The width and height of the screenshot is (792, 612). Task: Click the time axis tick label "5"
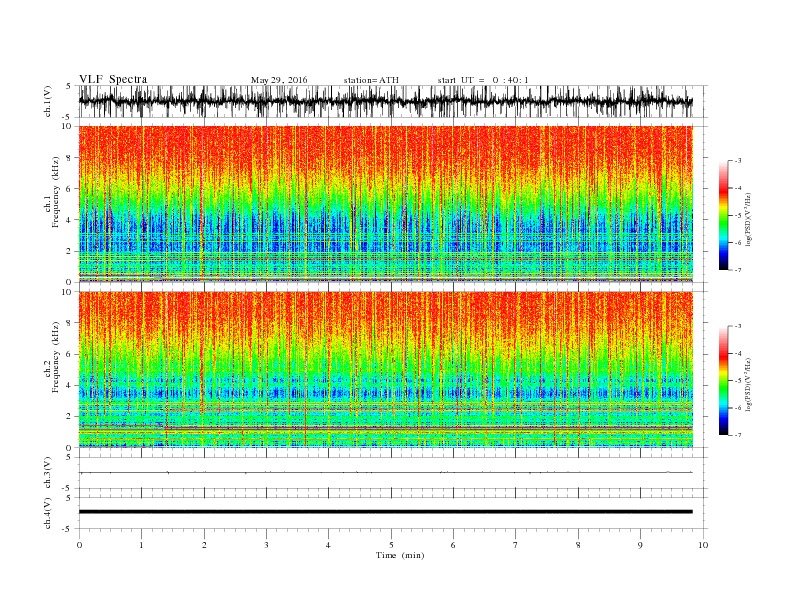point(391,545)
